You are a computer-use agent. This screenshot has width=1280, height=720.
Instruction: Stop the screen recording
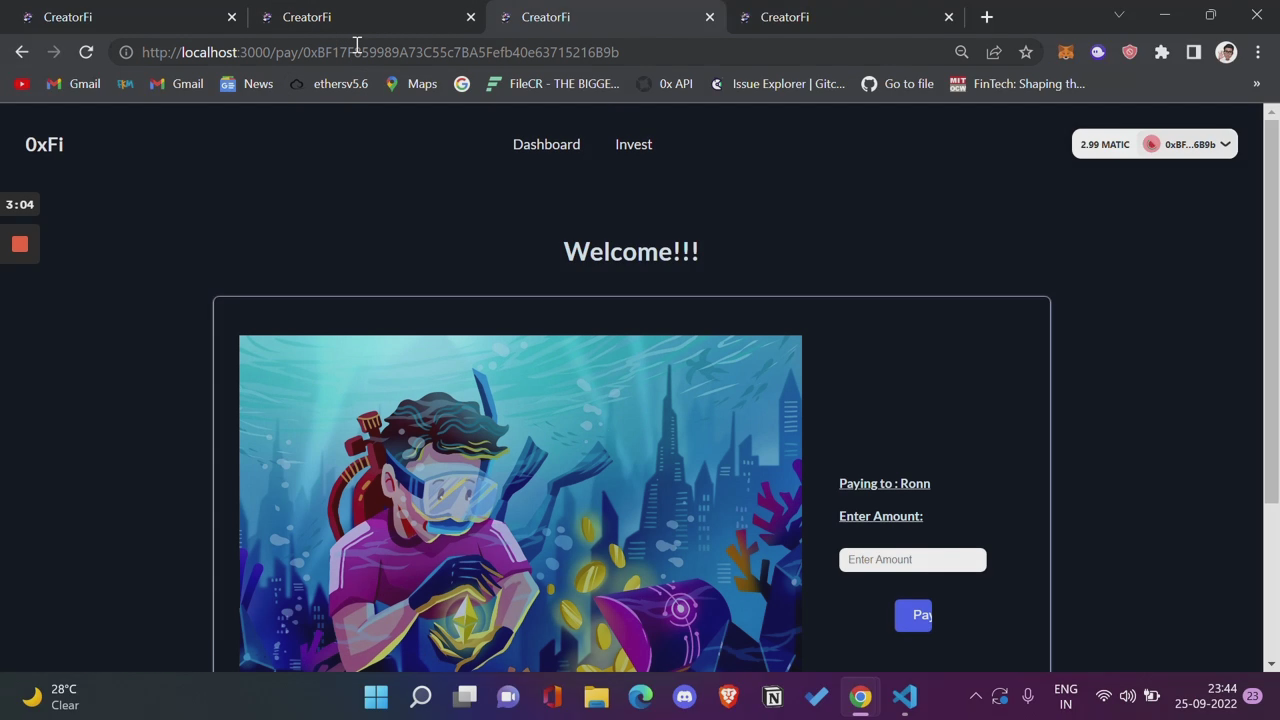tap(20, 244)
